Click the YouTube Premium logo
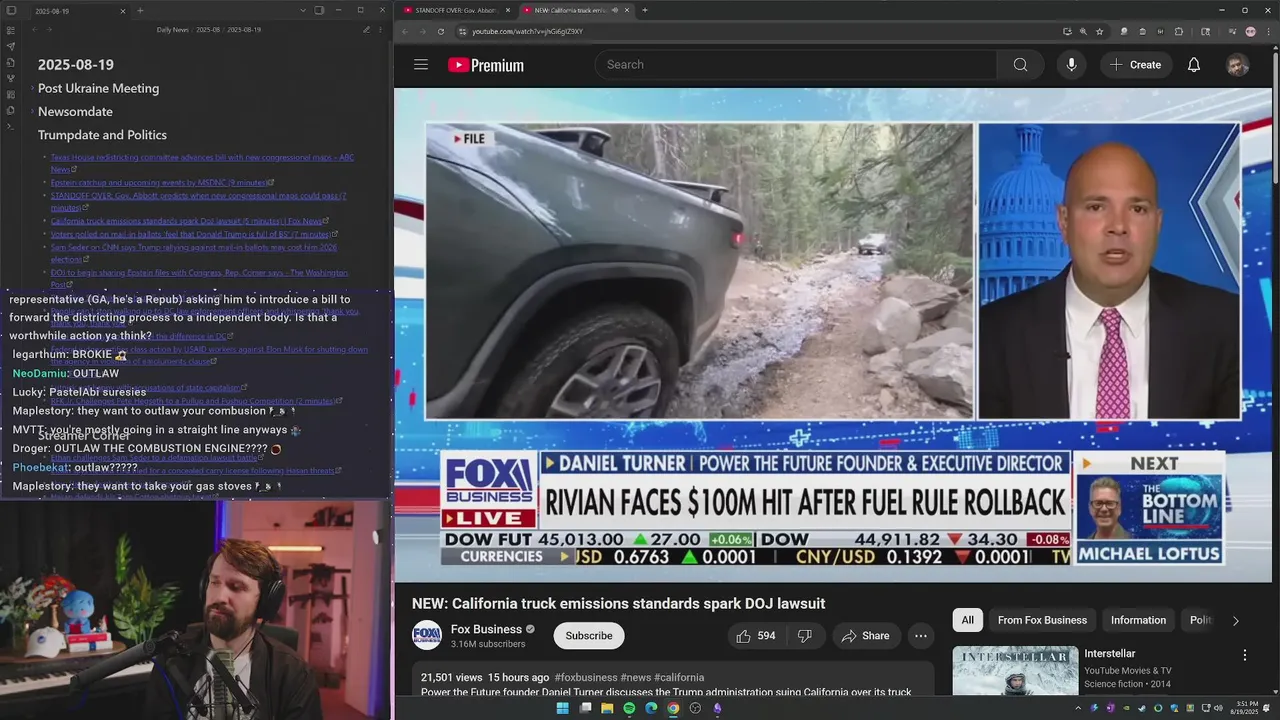The width and height of the screenshot is (1280, 720). pyautogui.click(x=486, y=65)
